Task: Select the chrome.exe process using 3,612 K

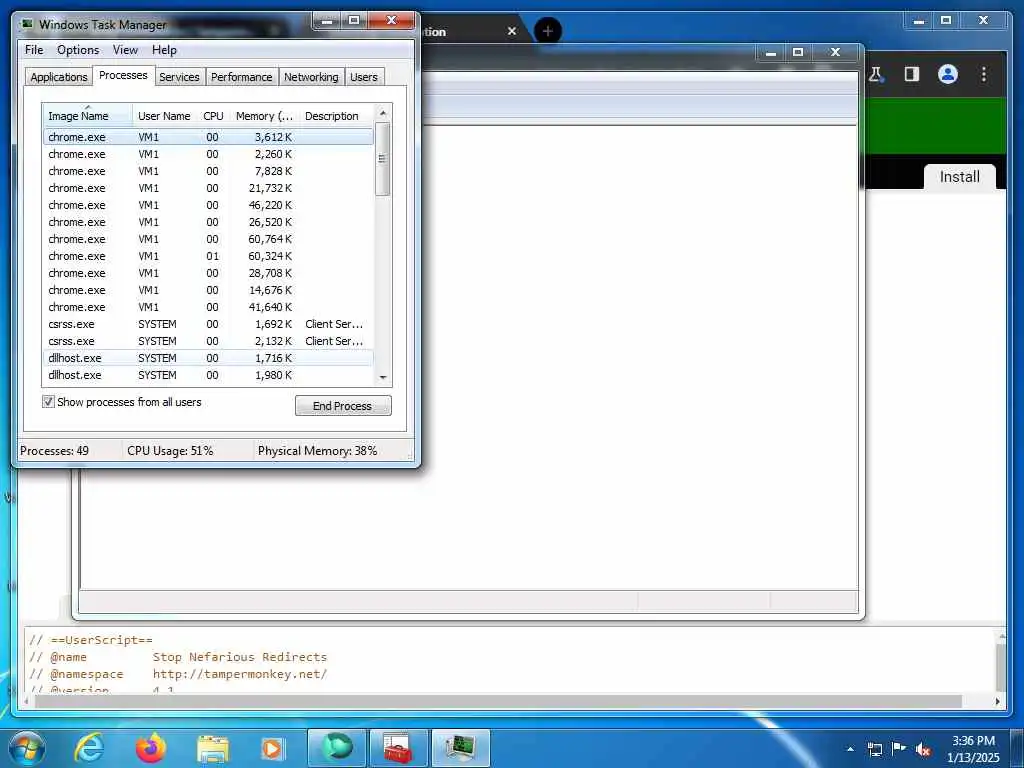Action: [x=208, y=137]
